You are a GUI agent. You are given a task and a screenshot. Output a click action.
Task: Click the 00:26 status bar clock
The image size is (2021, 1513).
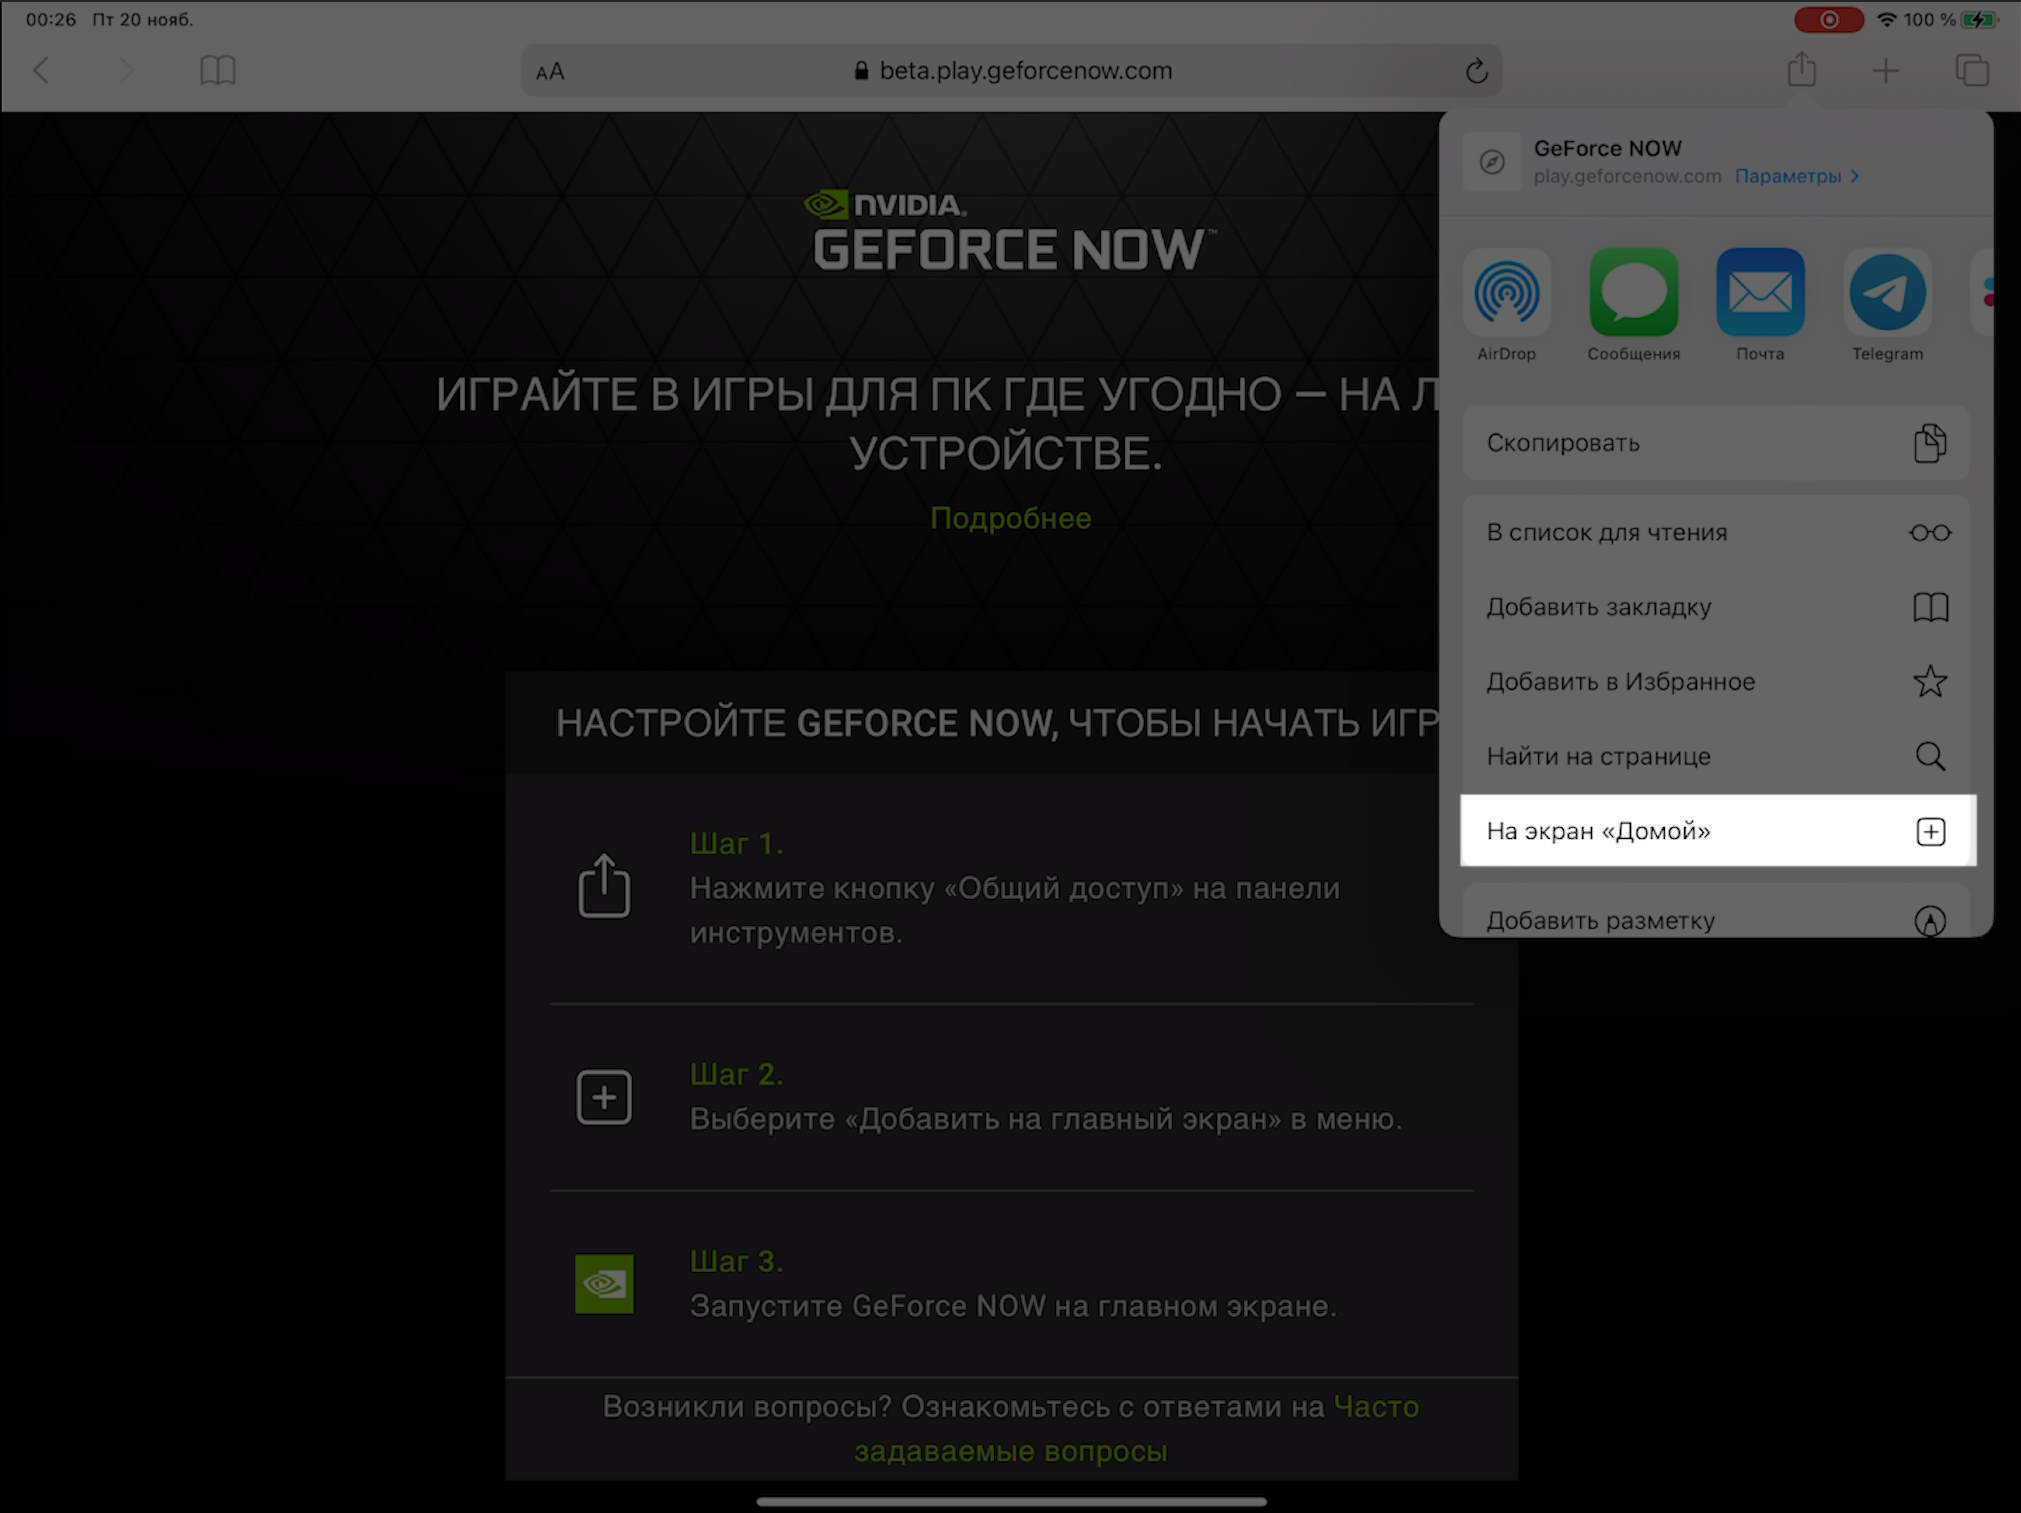[51, 19]
